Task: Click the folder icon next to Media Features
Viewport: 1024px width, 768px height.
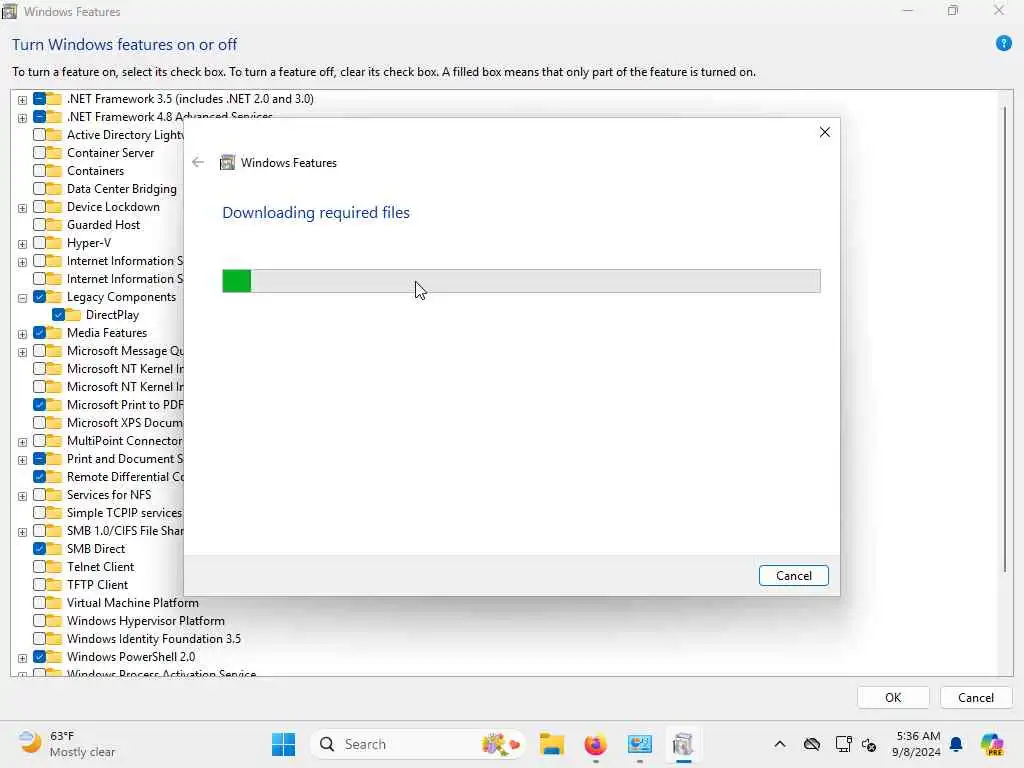Action: 54,332
